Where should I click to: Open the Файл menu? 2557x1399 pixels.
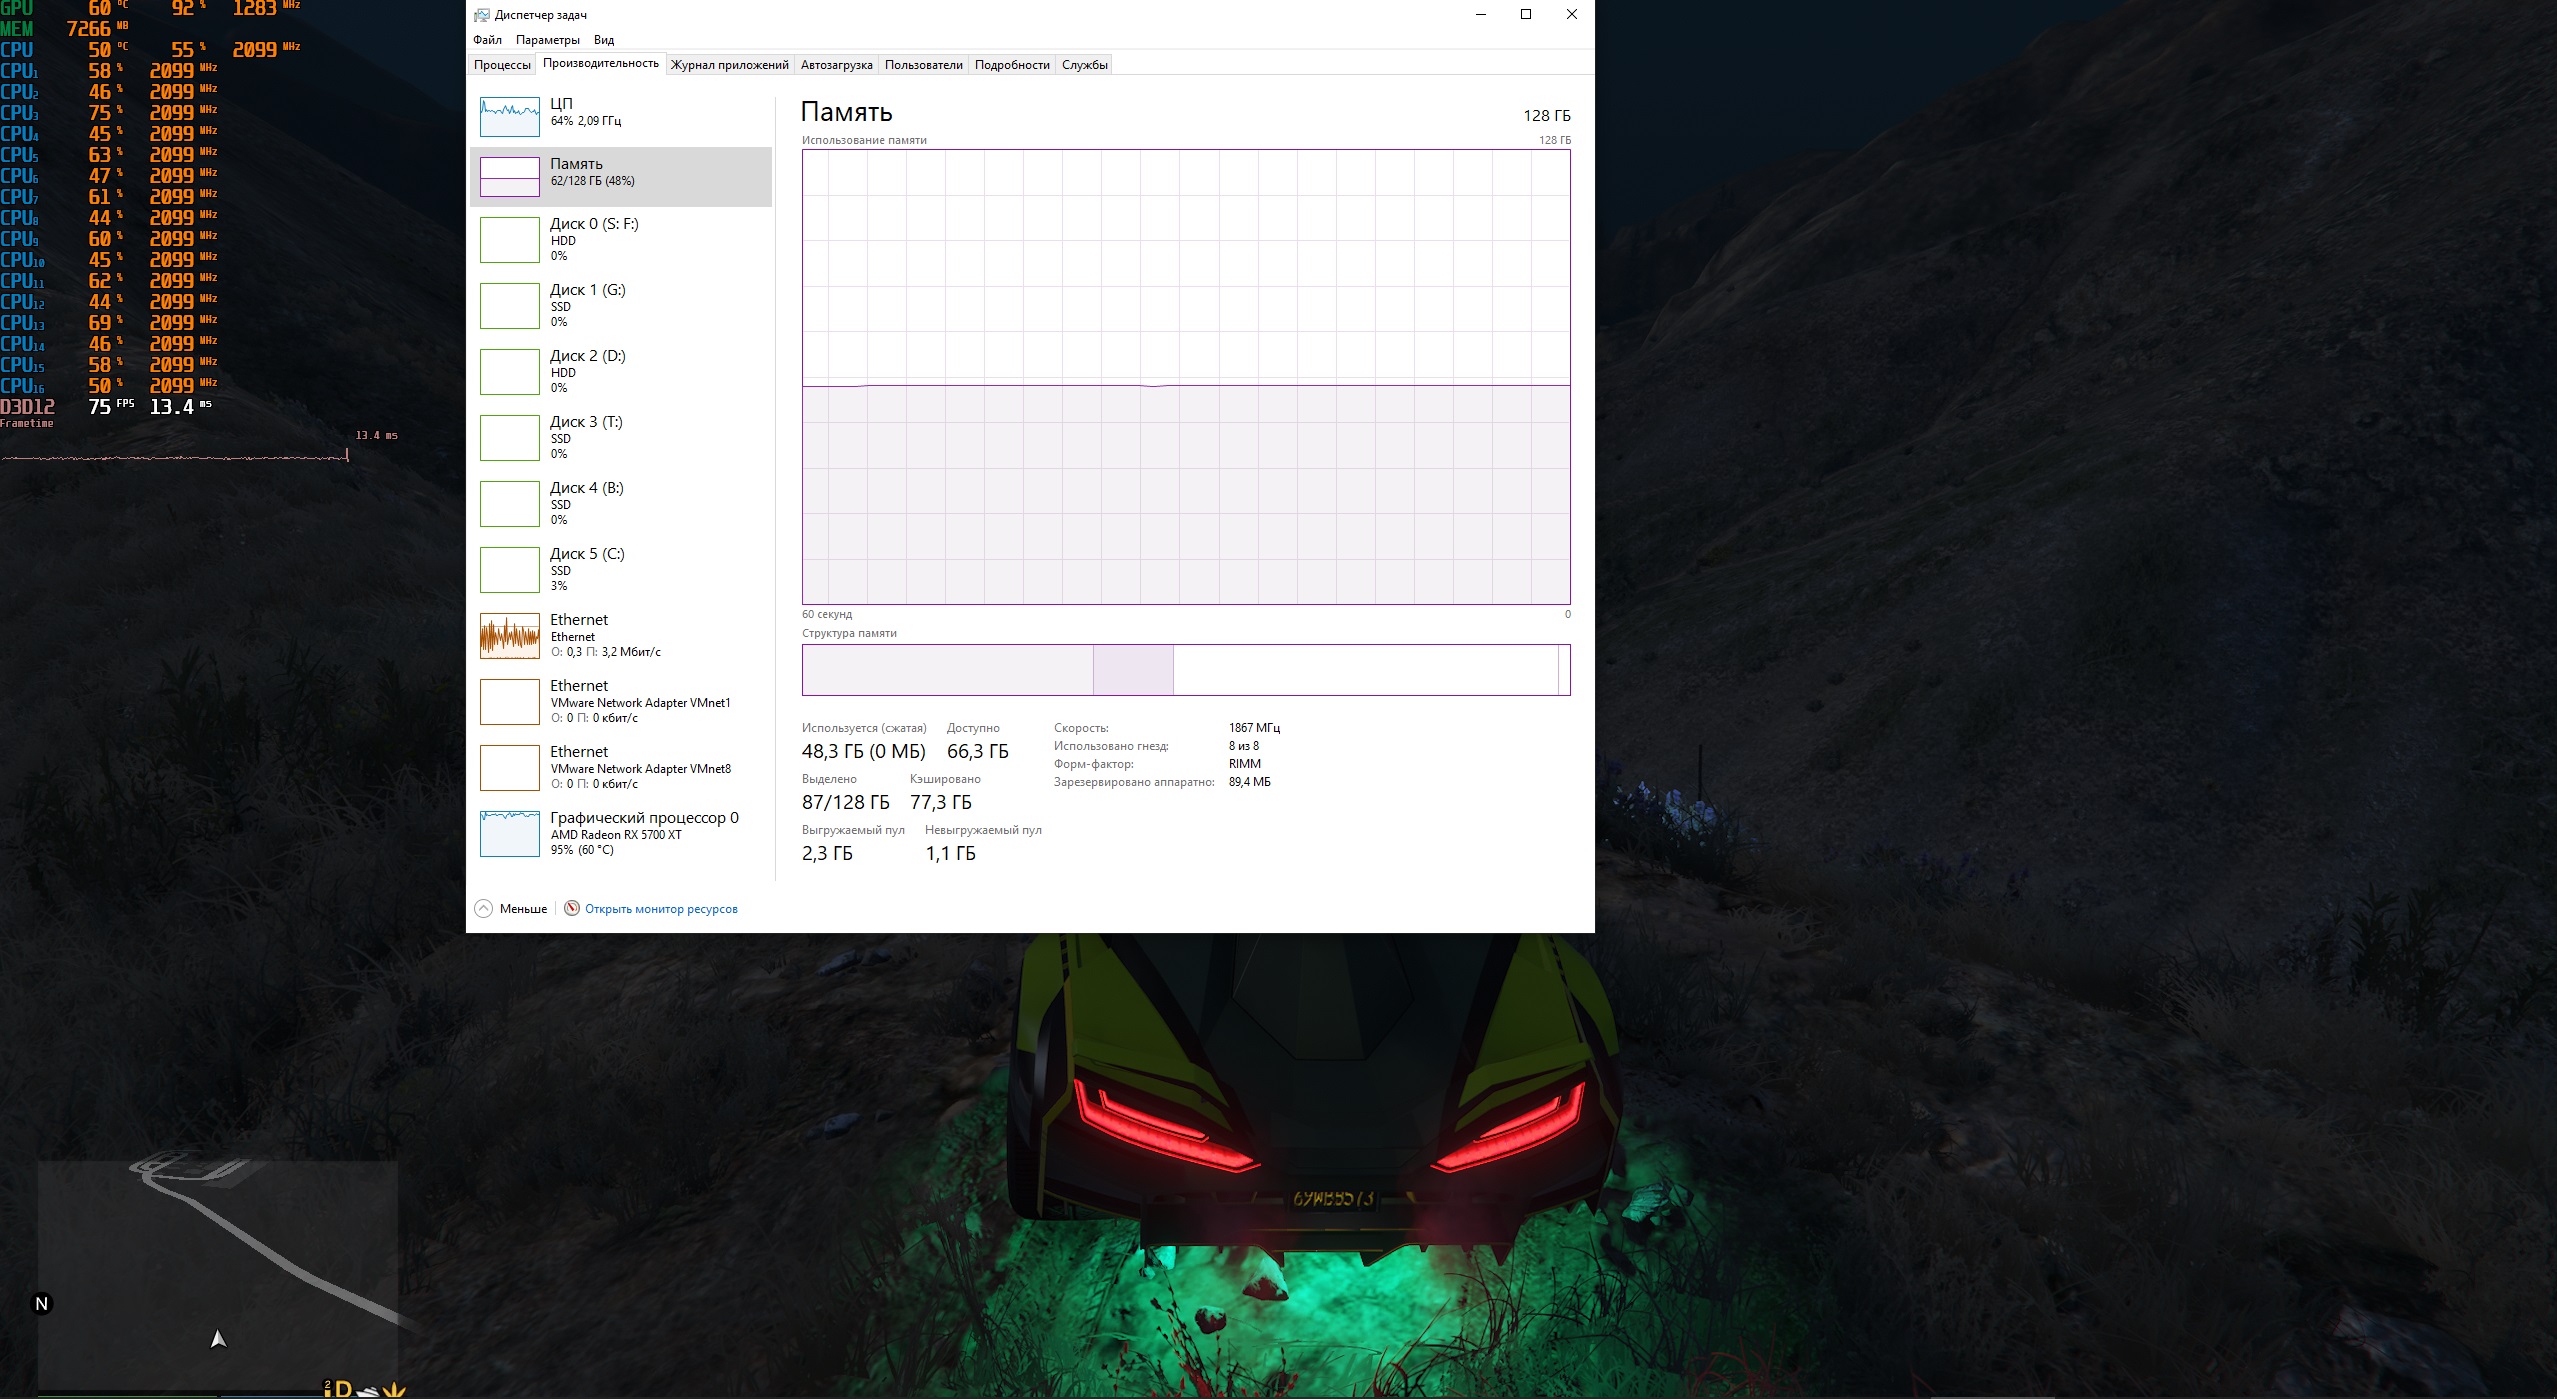[x=487, y=40]
